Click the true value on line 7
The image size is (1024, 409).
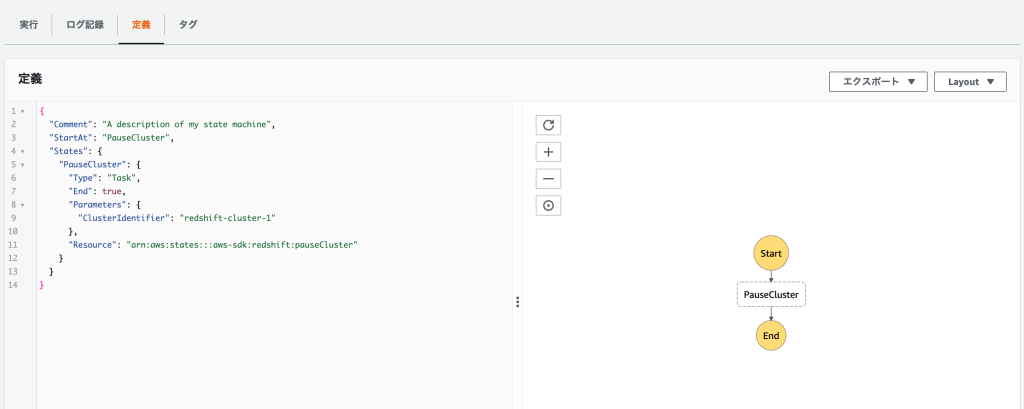point(112,191)
